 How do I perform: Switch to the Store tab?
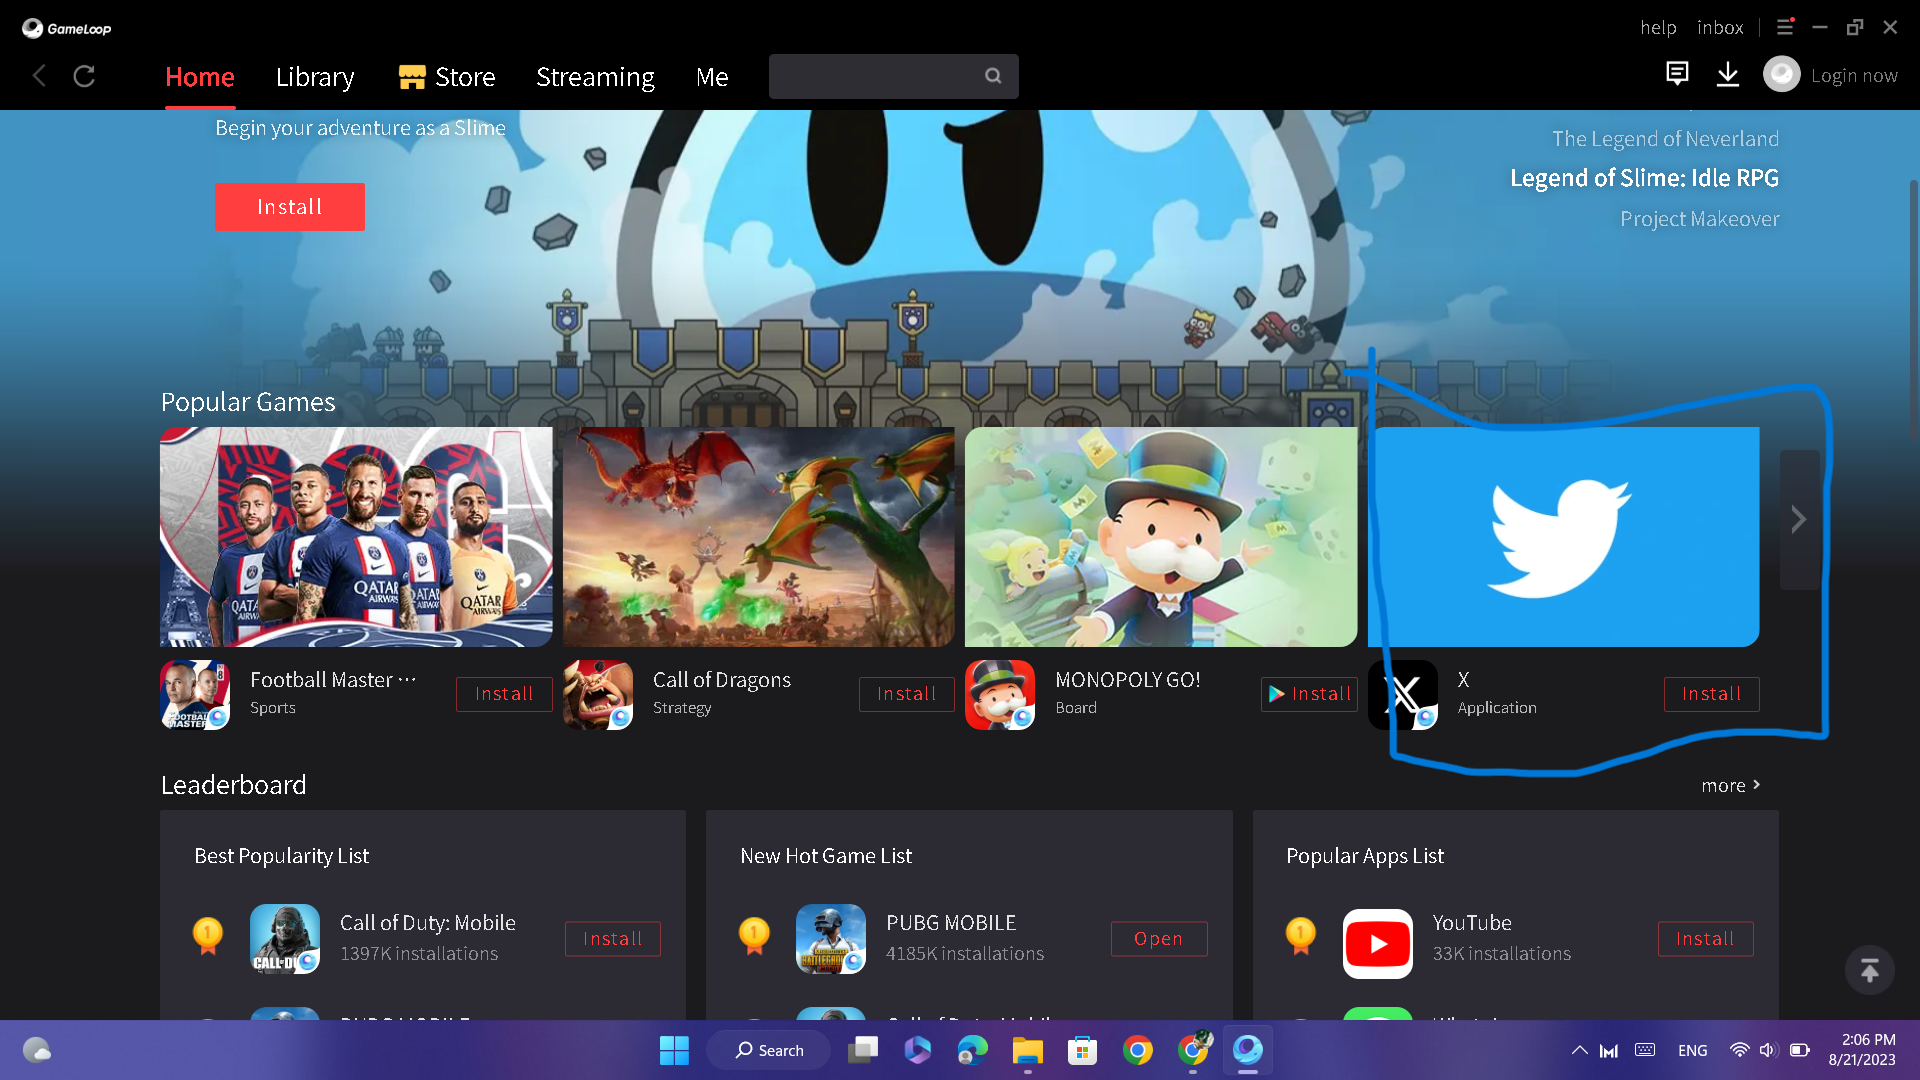pos(446,76)
